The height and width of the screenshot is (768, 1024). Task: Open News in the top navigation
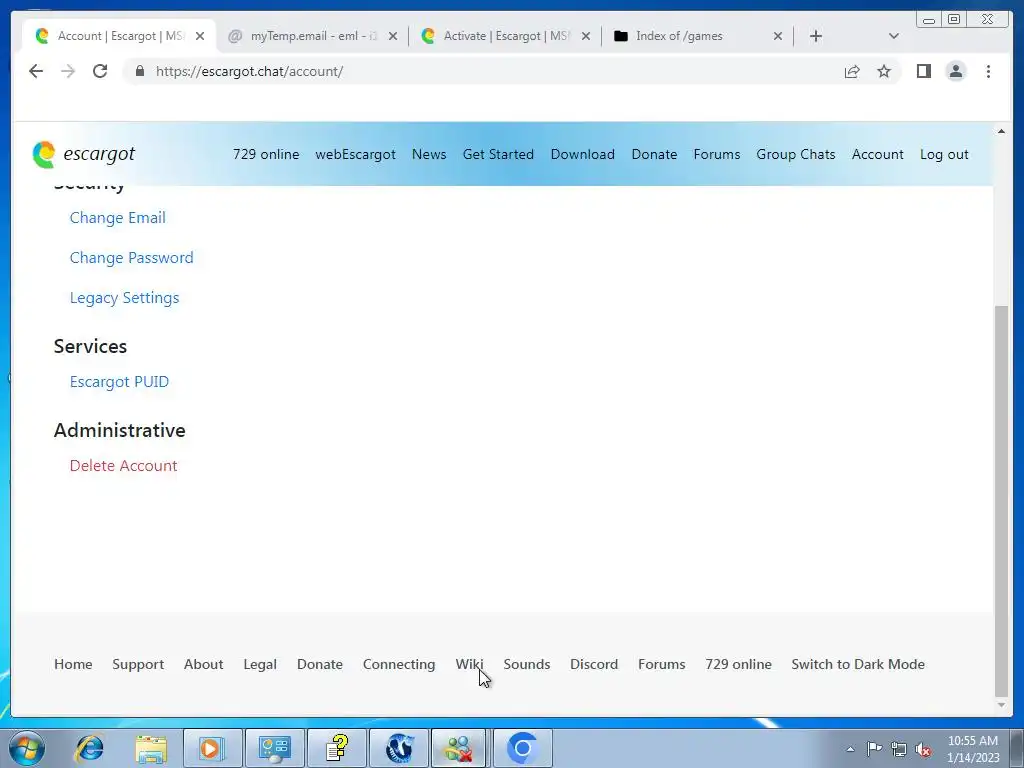(x=429, y=155)
